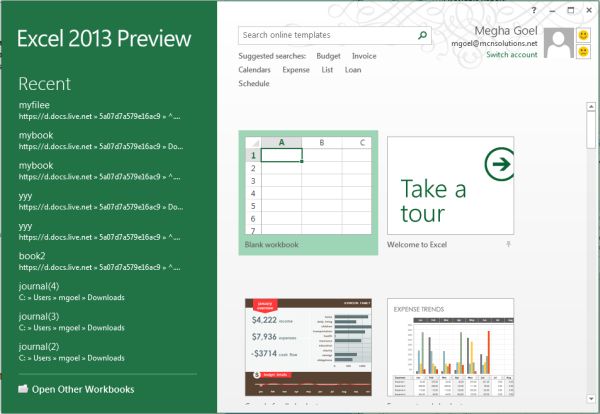
Task: Open the Help question mark icon
Action: coord(534,10)
